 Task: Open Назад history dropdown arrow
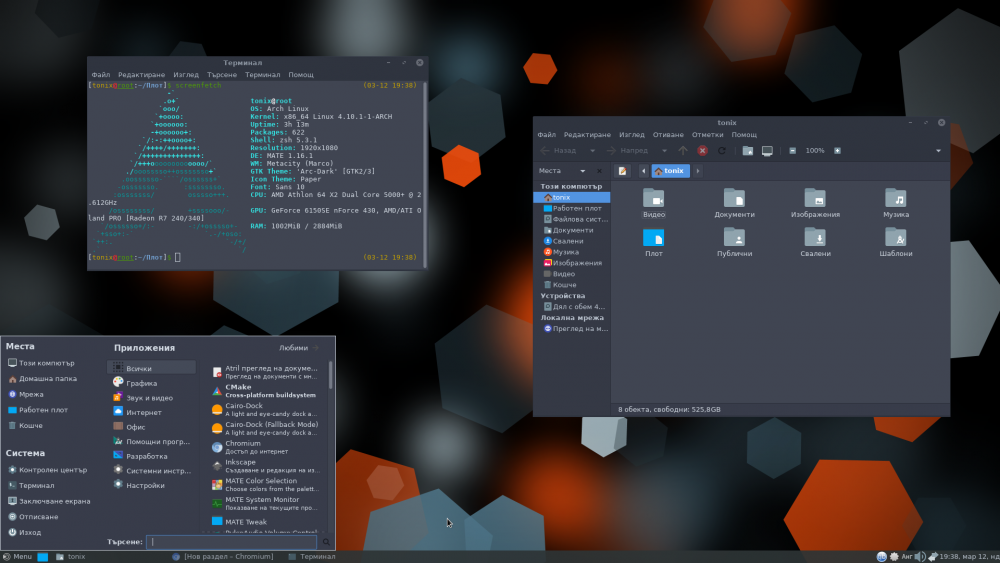coord(592,150)
